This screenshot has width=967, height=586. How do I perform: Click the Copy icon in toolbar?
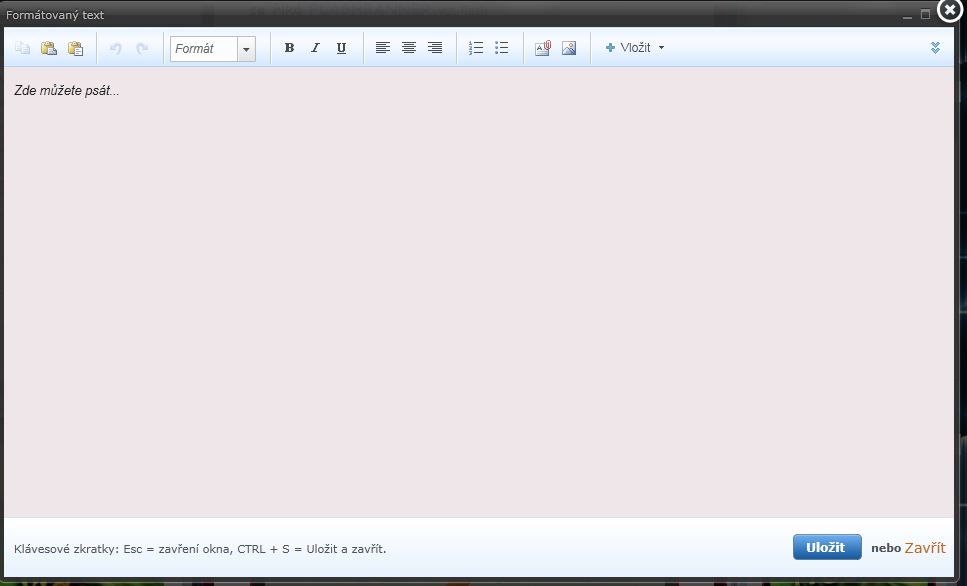click(x=23, y=48)
